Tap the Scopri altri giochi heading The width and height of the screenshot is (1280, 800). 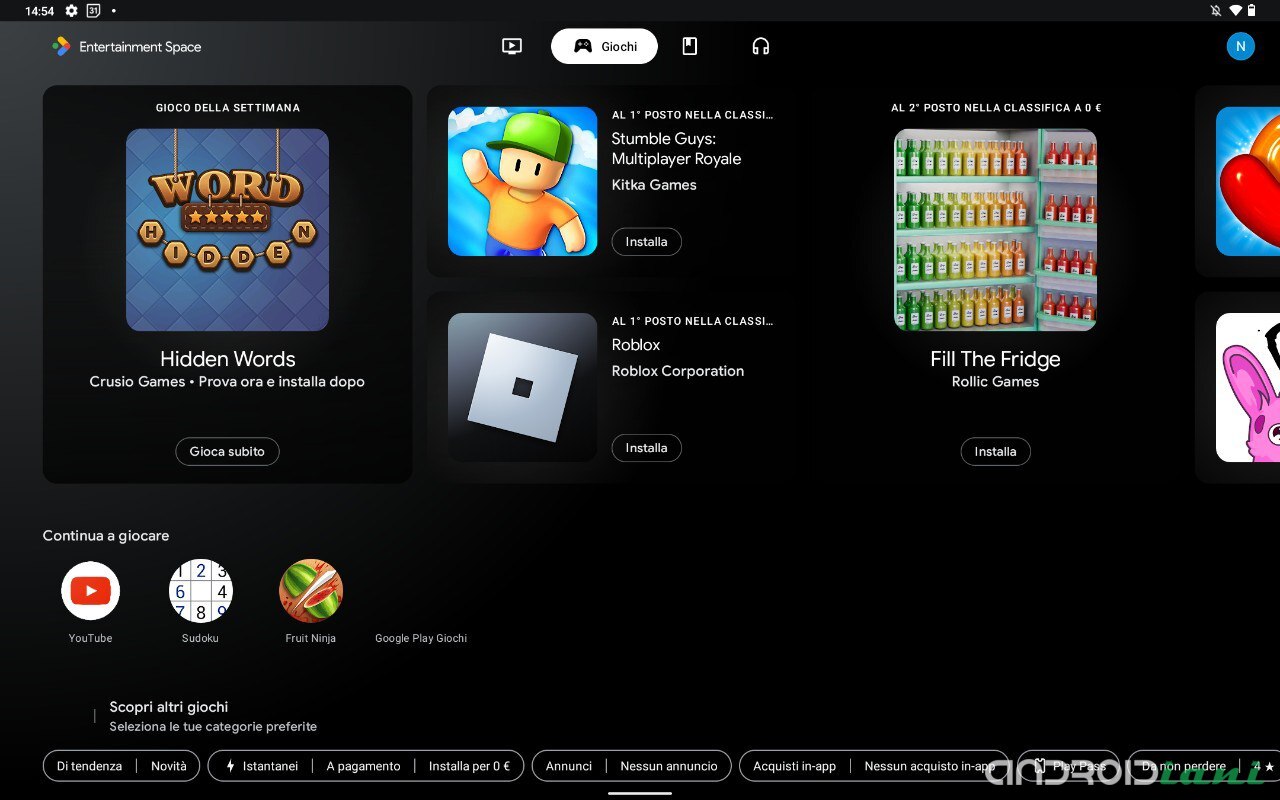tap(169, 707)
